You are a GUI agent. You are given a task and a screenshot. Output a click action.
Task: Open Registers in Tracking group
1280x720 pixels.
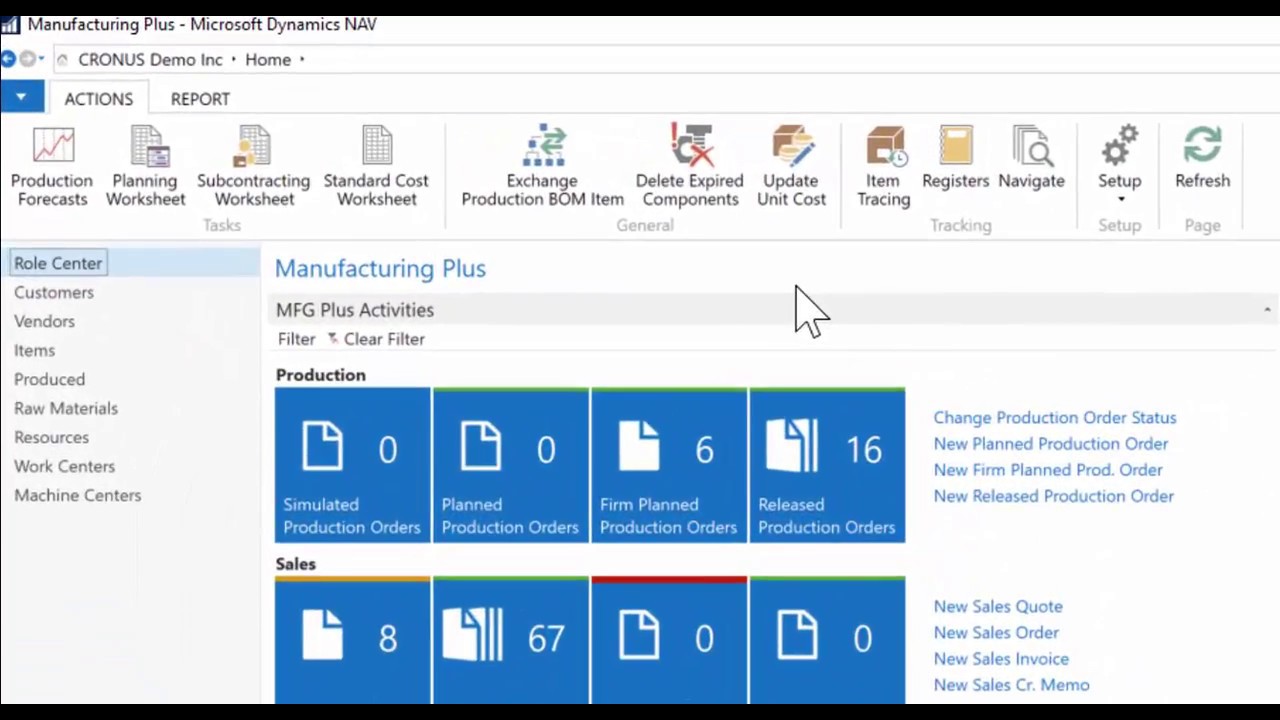point(955,158)
